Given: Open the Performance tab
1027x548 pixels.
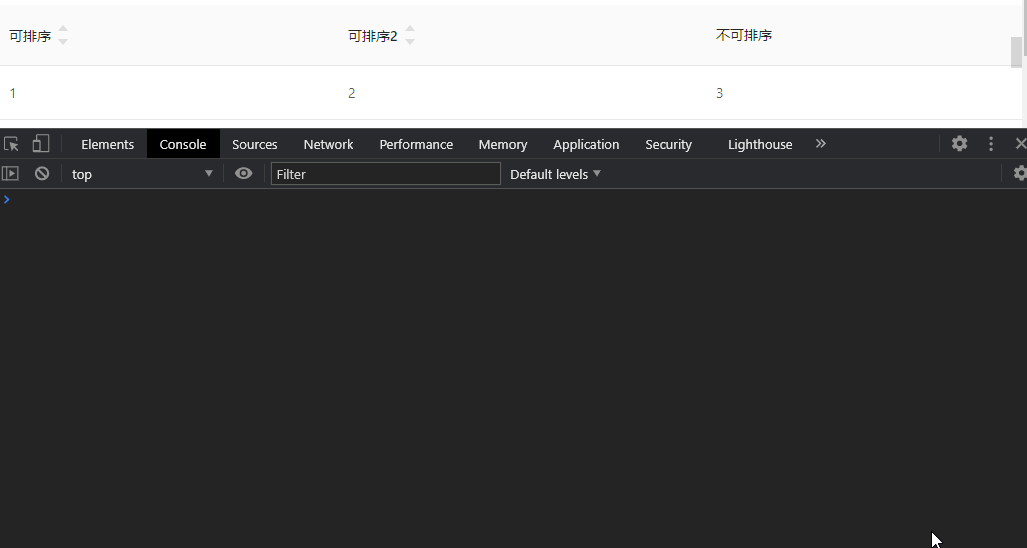Looking at the screenshot, I should (x=416, y=144).
